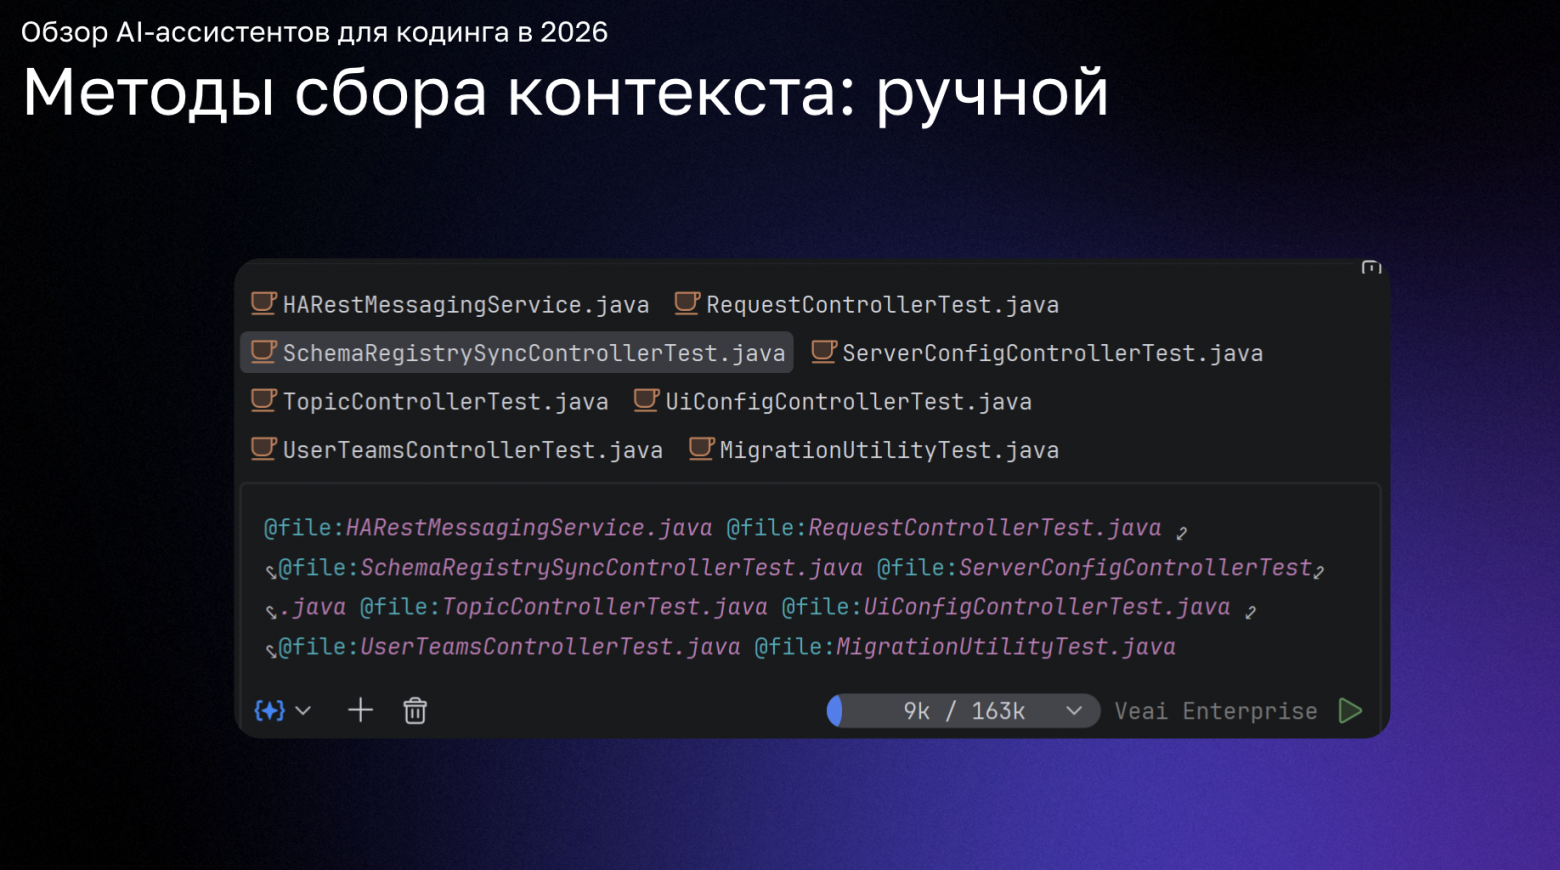This screenshot has height=870, width=1560.
Task: Open the chevron next to the {✦} icon
Action: [x=303, y=710]
